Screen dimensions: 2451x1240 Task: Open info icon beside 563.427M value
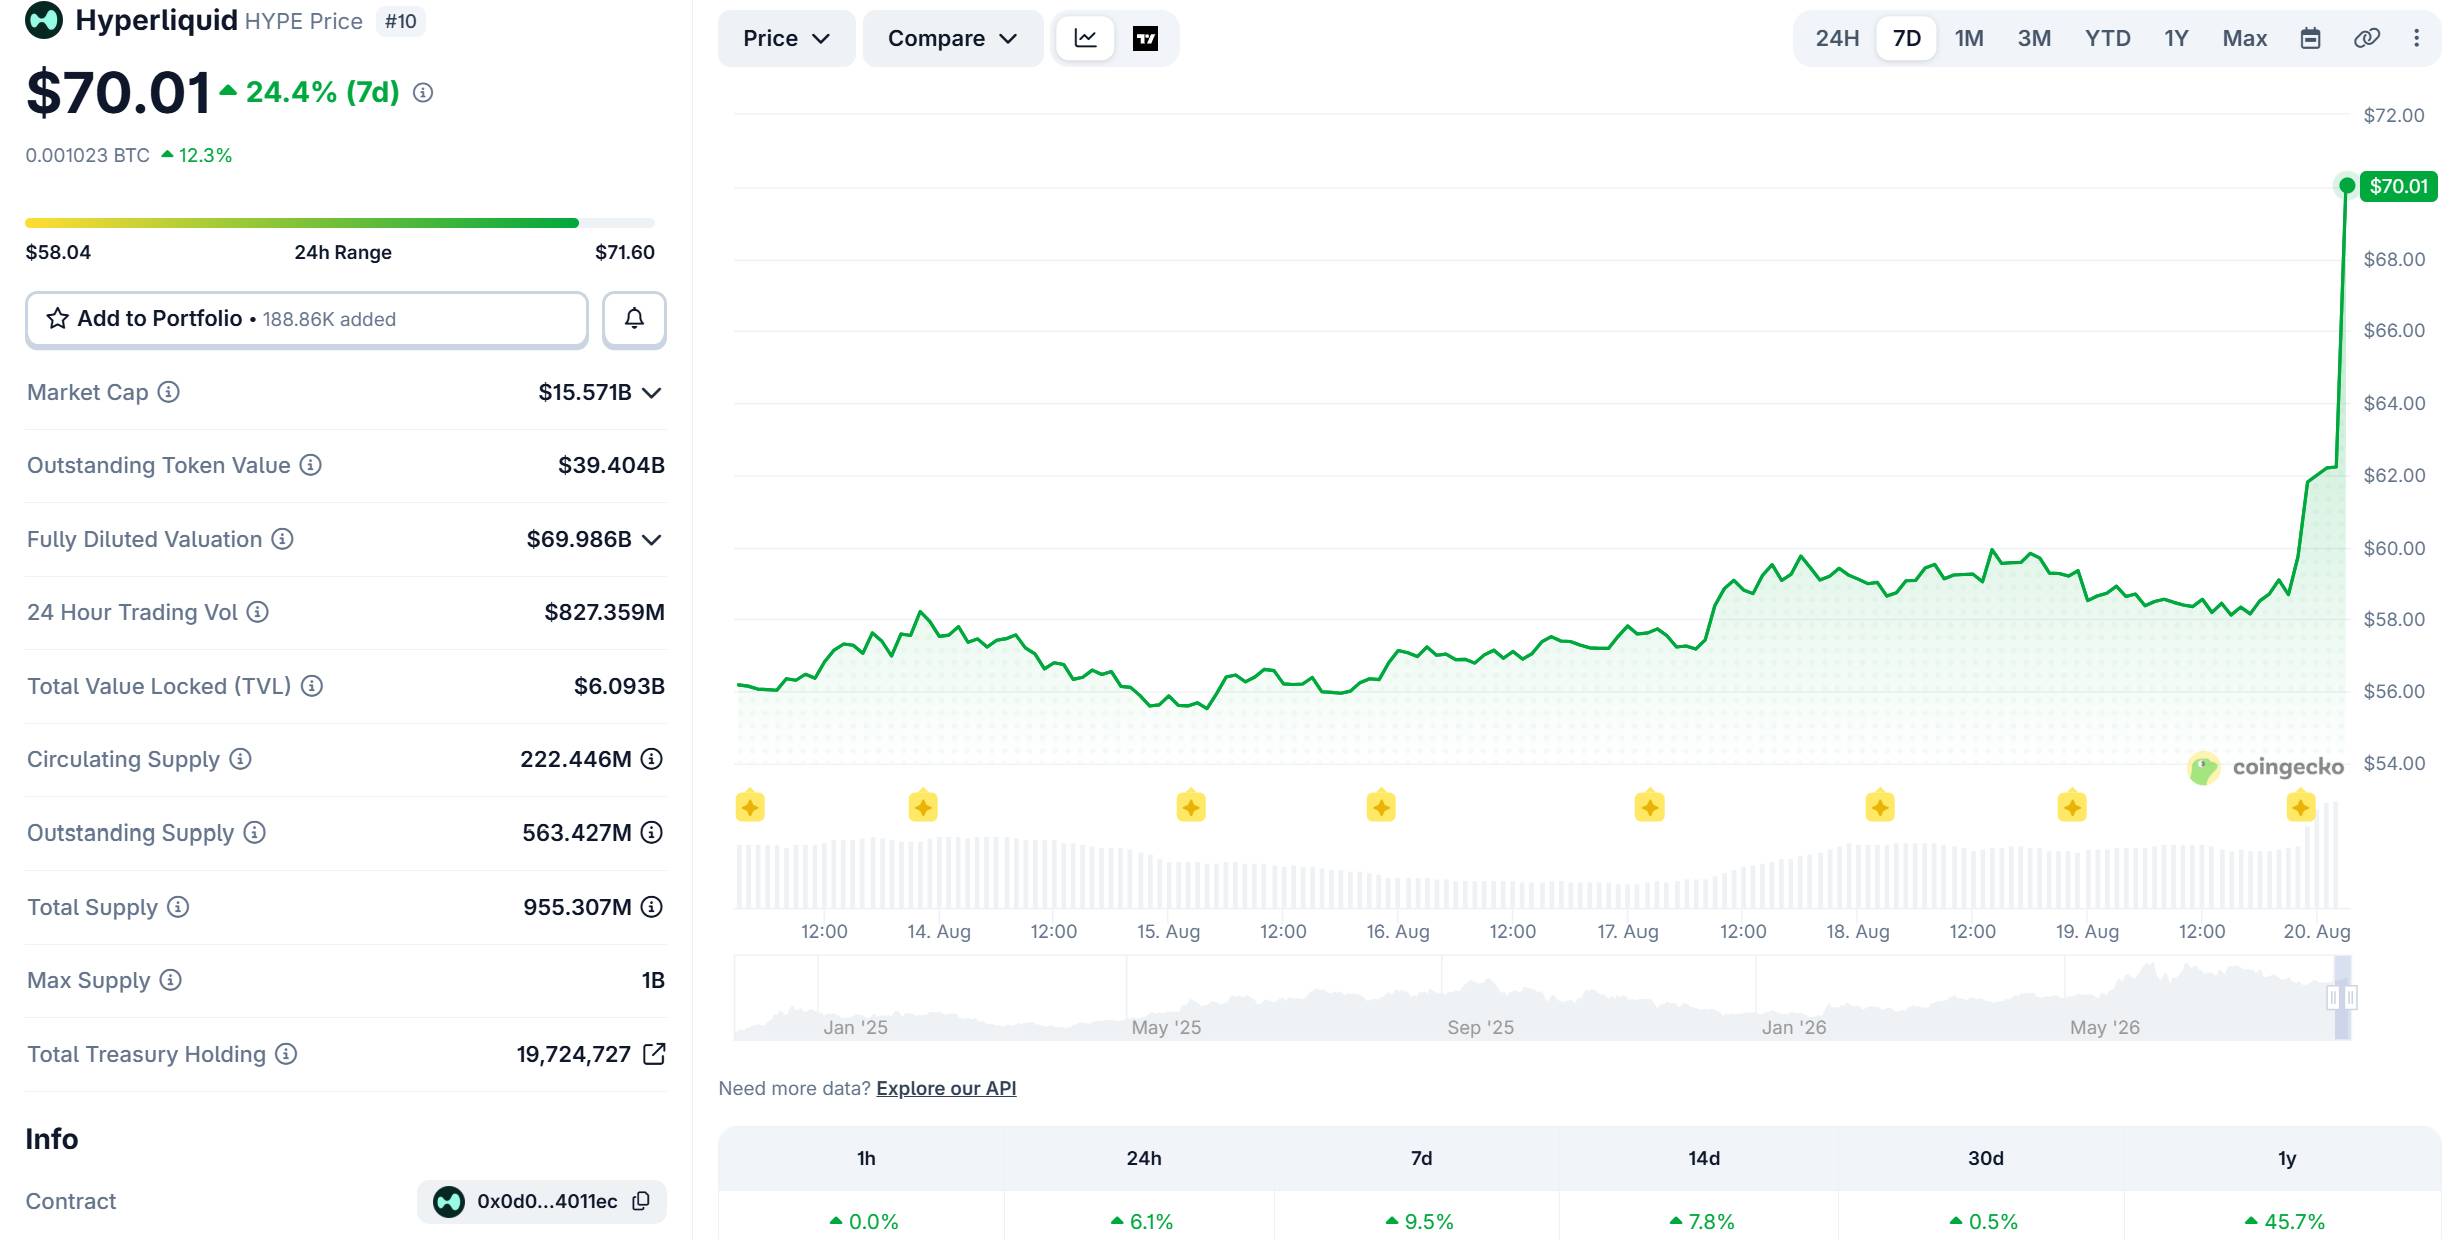click(652, 833)
